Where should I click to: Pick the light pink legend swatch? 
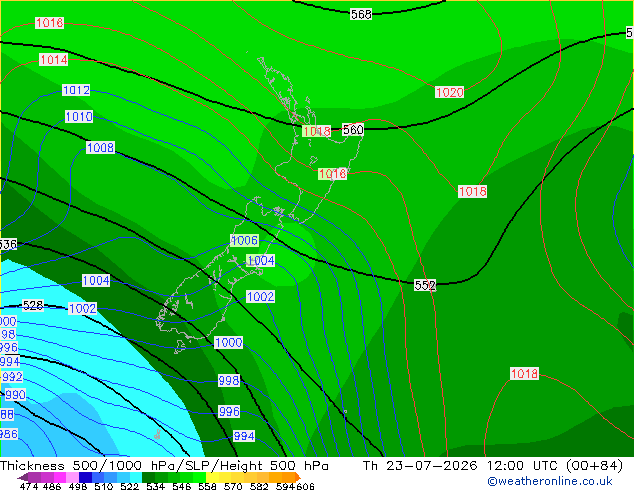[72, 477]
